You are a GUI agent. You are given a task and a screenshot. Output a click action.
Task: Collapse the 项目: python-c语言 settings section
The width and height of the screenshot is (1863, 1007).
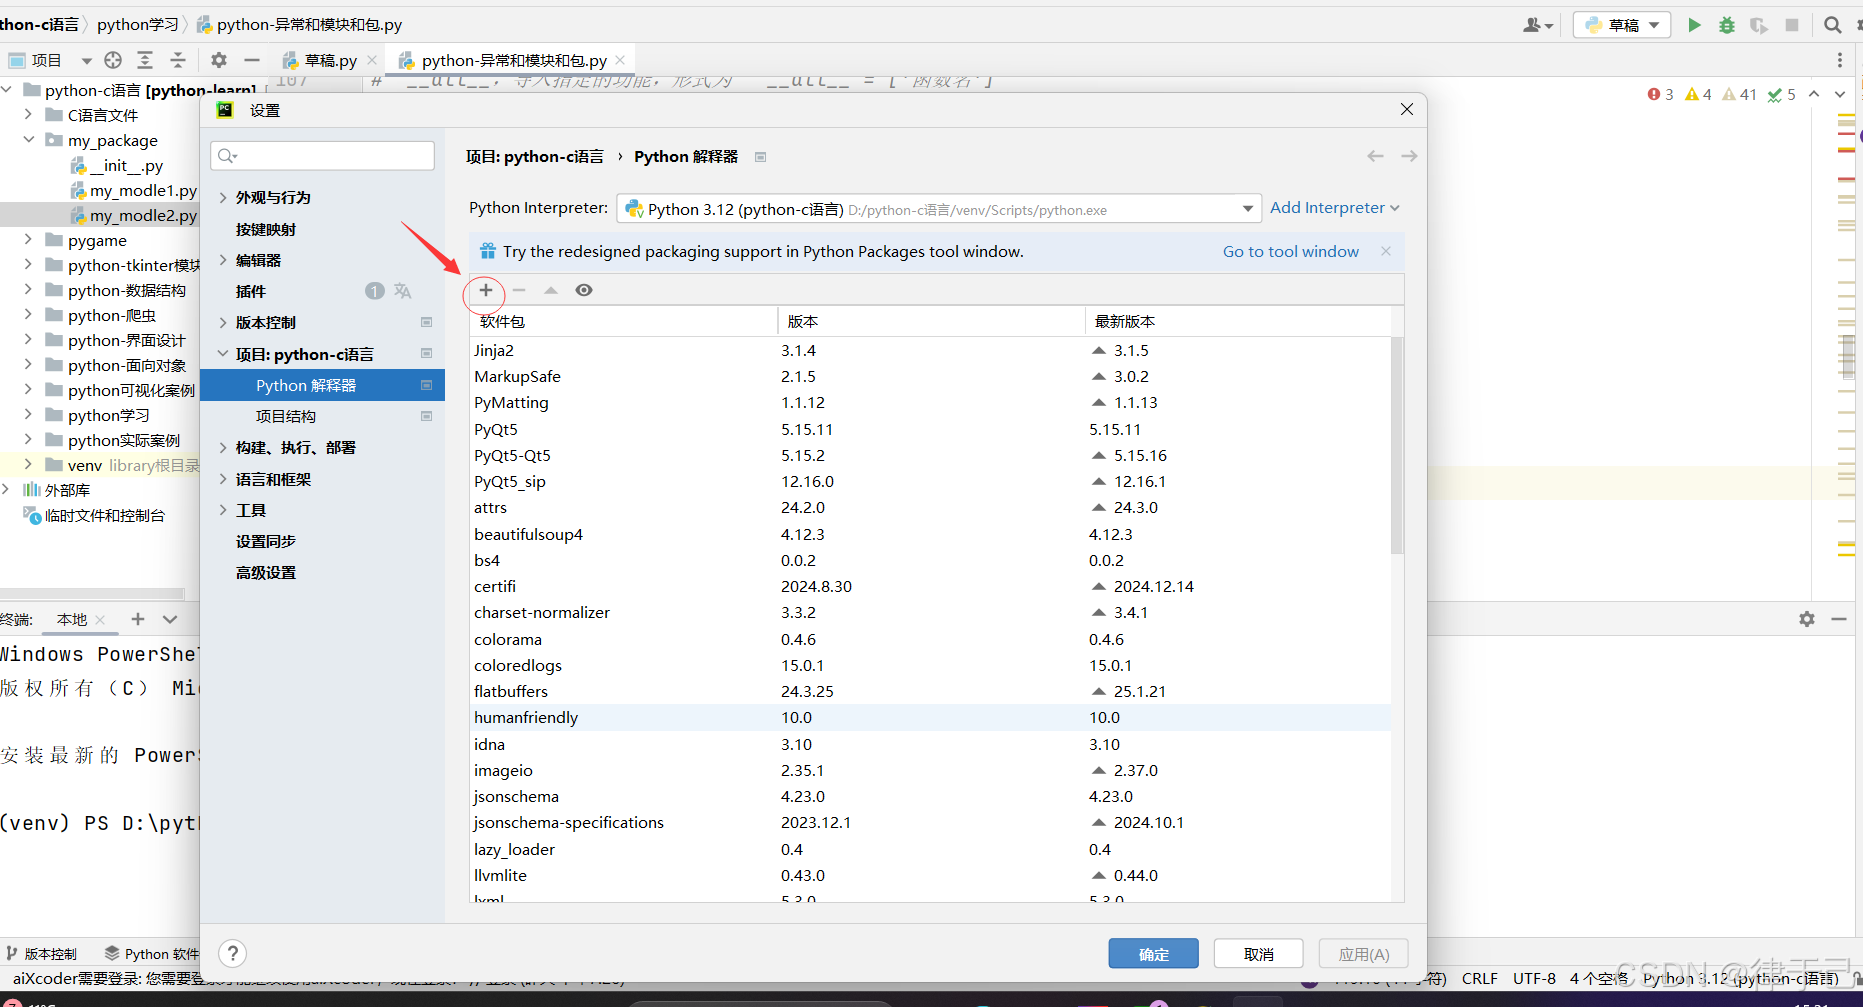pyautogui.click(x=223, y=354)
